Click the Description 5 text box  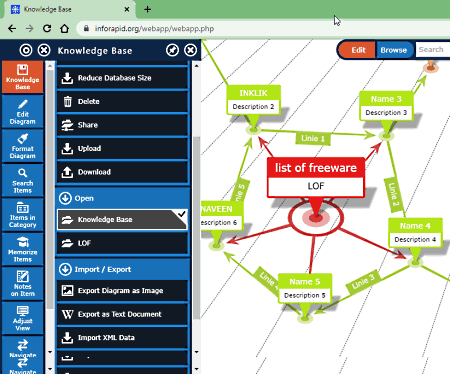(x=305, y=296)
